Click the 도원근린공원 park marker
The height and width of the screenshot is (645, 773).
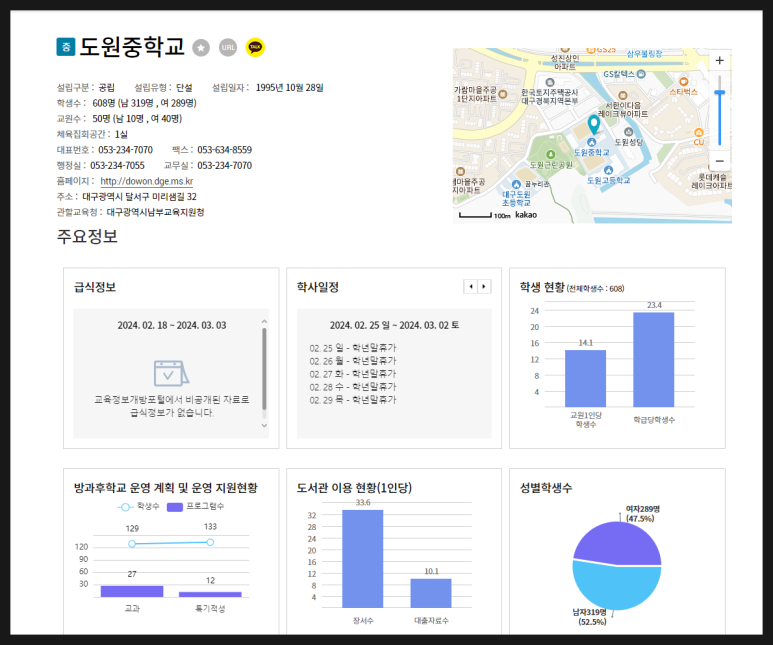551,155
